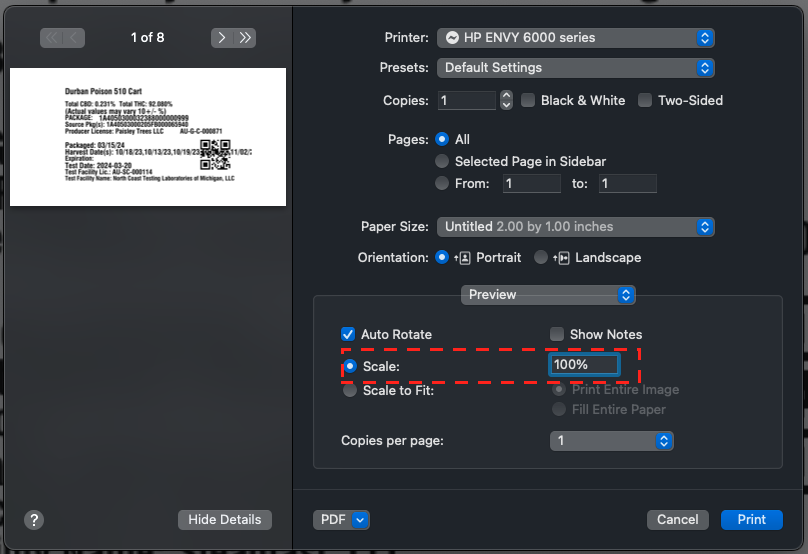Enable Black & White checkbox
The image size is (808, 554).
528,100
